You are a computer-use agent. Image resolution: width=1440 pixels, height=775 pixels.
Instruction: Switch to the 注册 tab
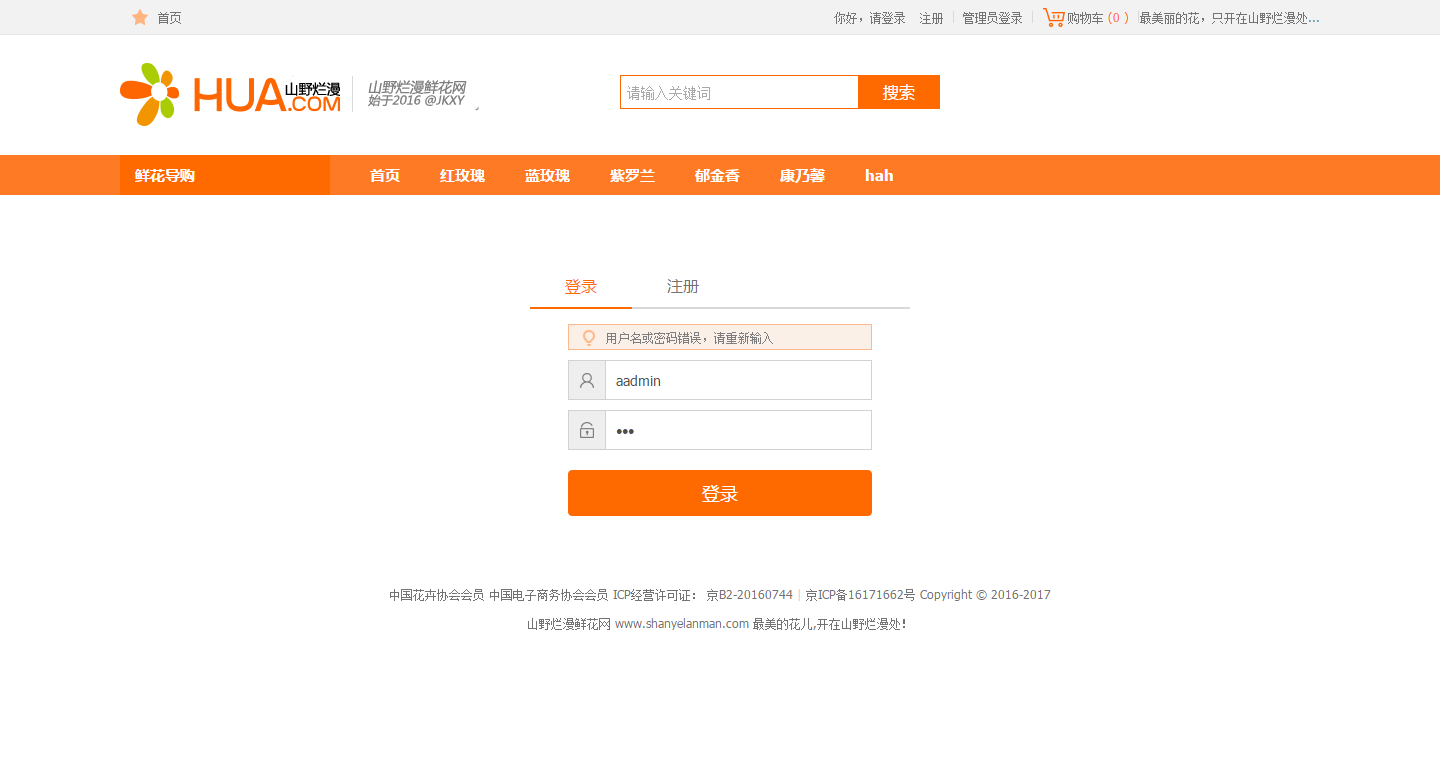tap(683, 287)
